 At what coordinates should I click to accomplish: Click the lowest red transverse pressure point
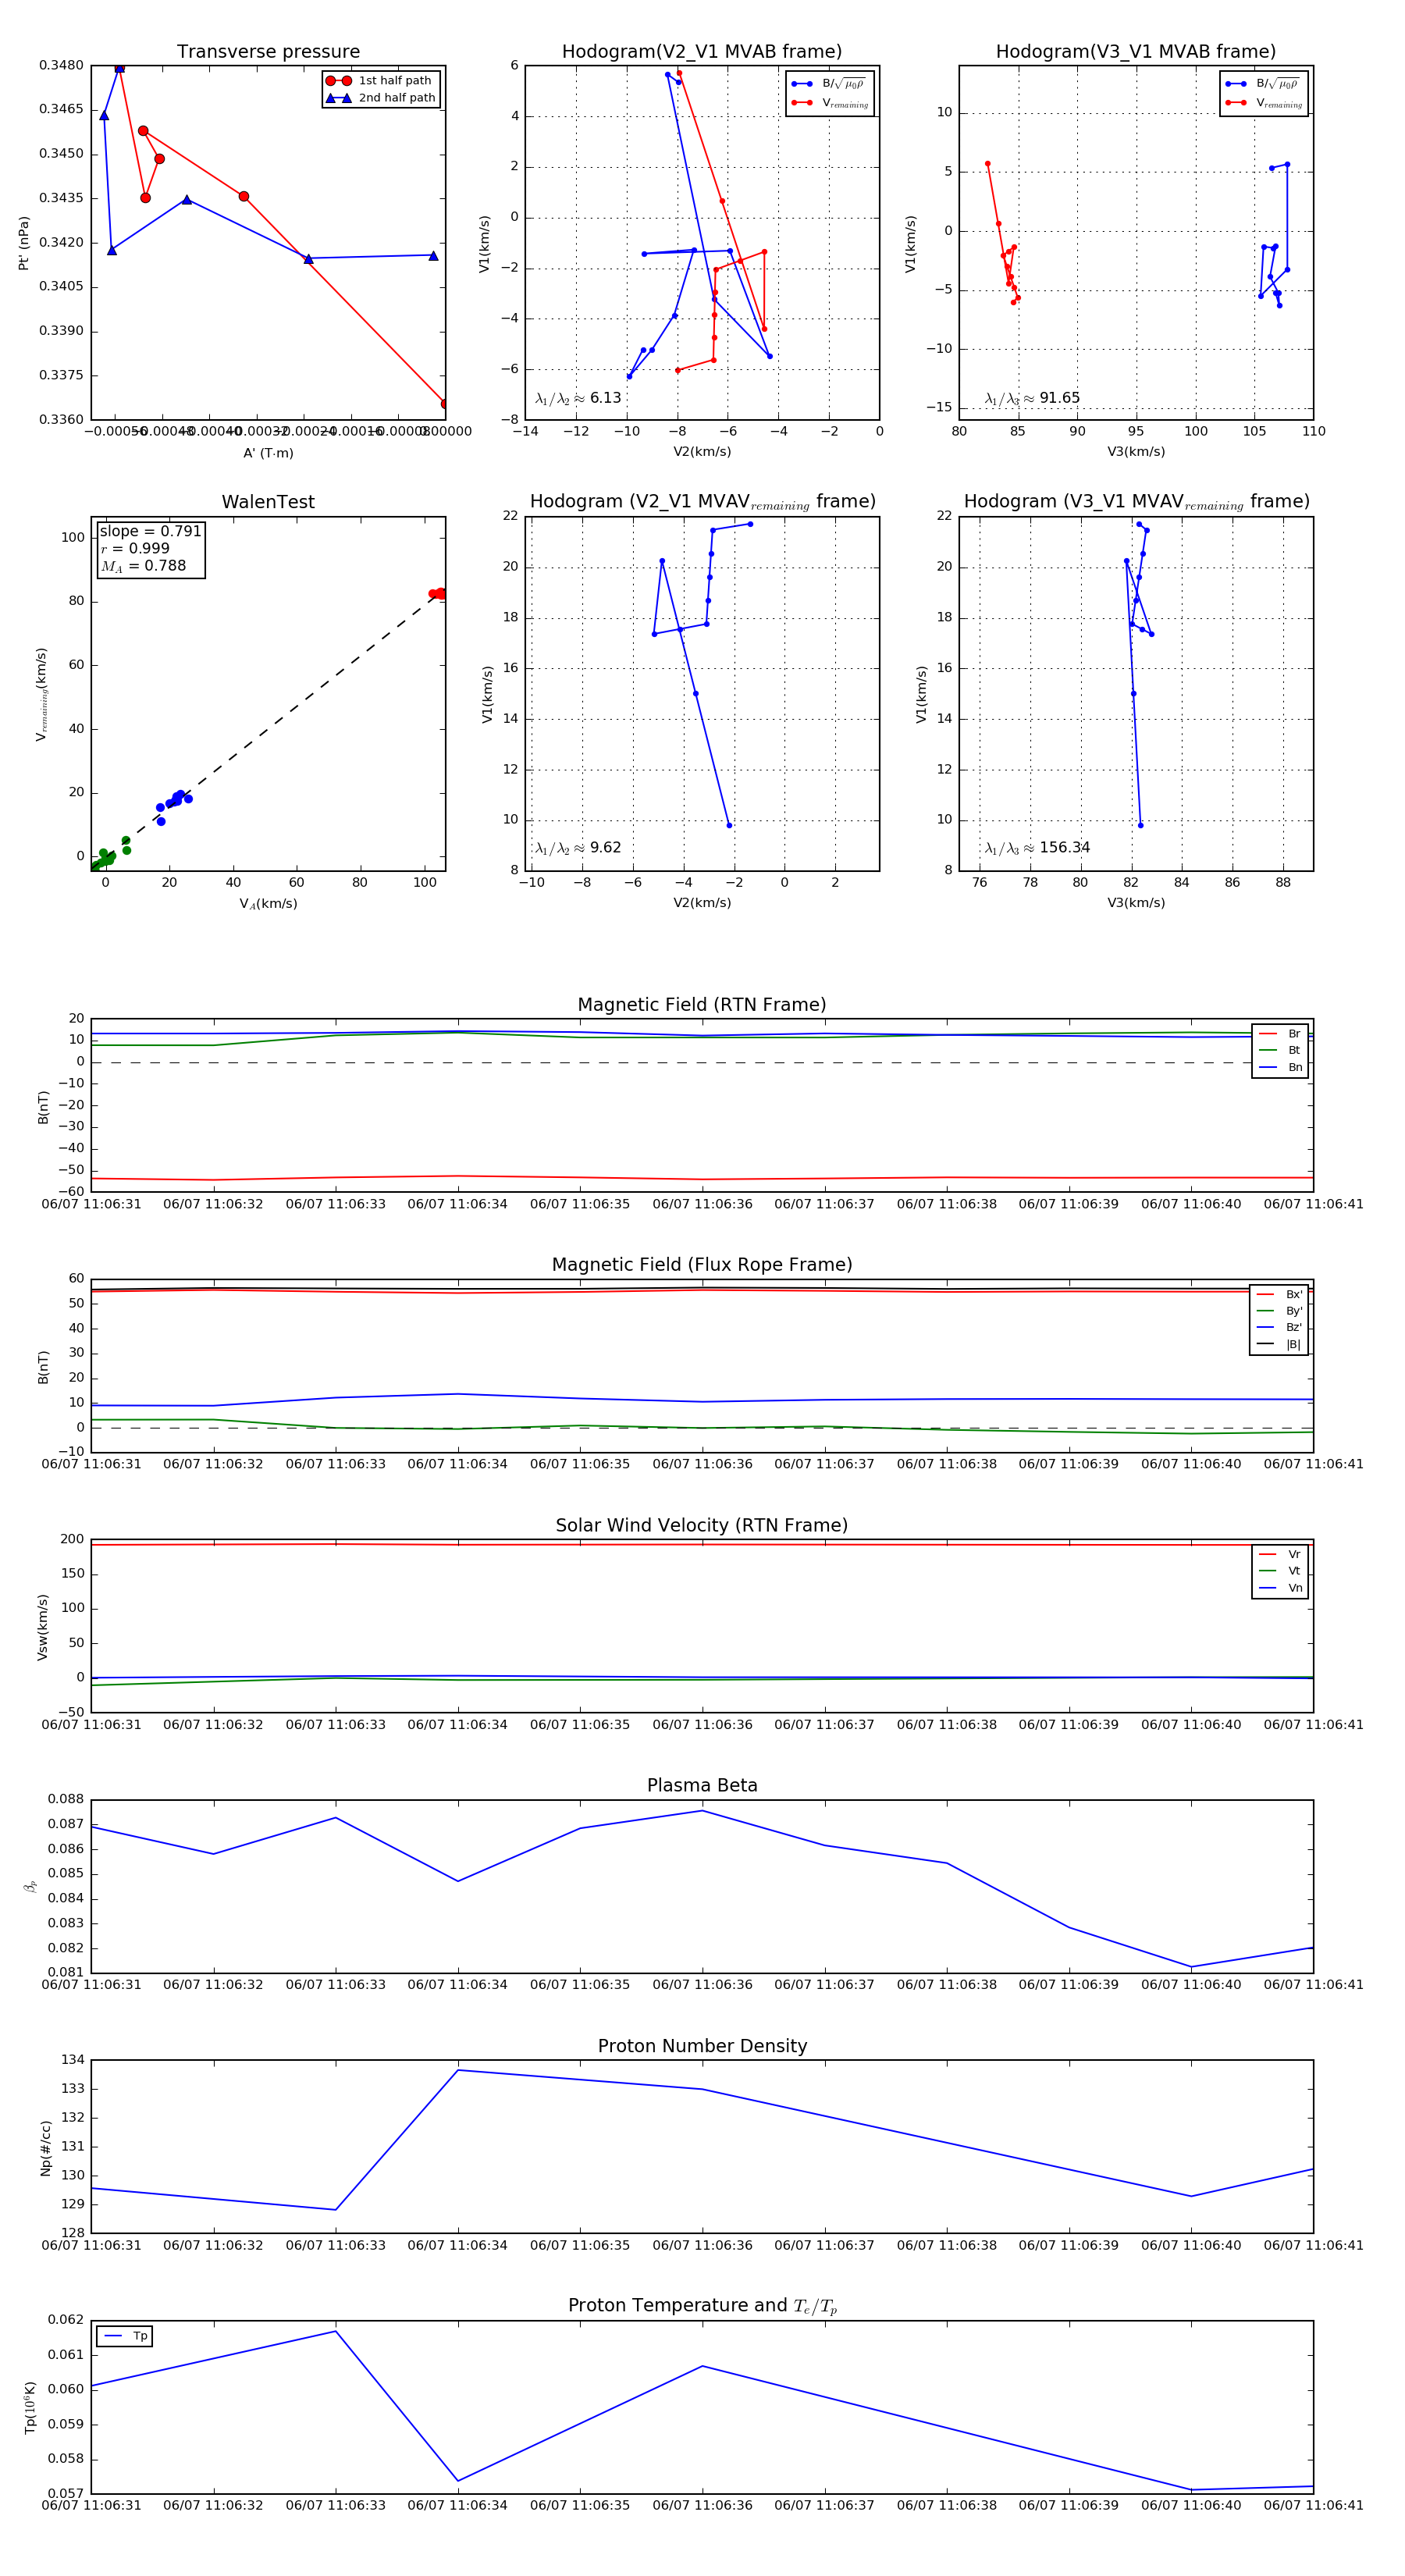(445, 404)
